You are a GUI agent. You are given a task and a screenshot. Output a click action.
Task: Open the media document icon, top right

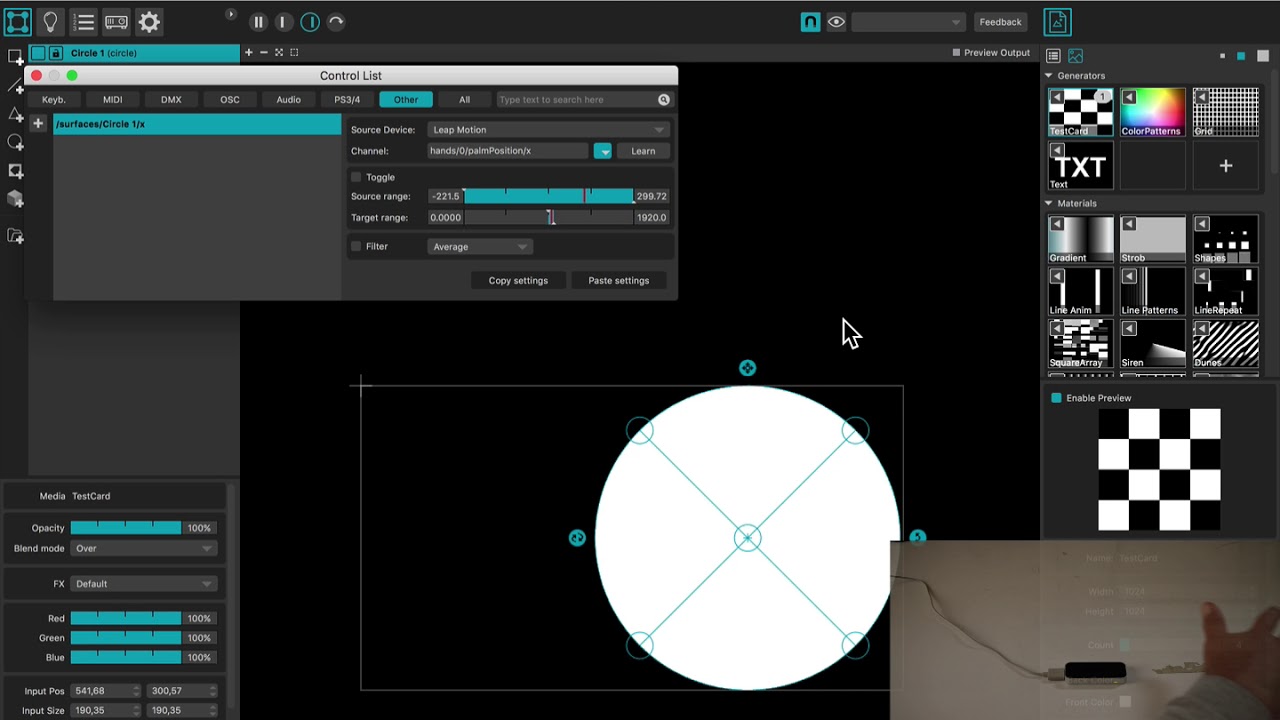point(1057,22)
